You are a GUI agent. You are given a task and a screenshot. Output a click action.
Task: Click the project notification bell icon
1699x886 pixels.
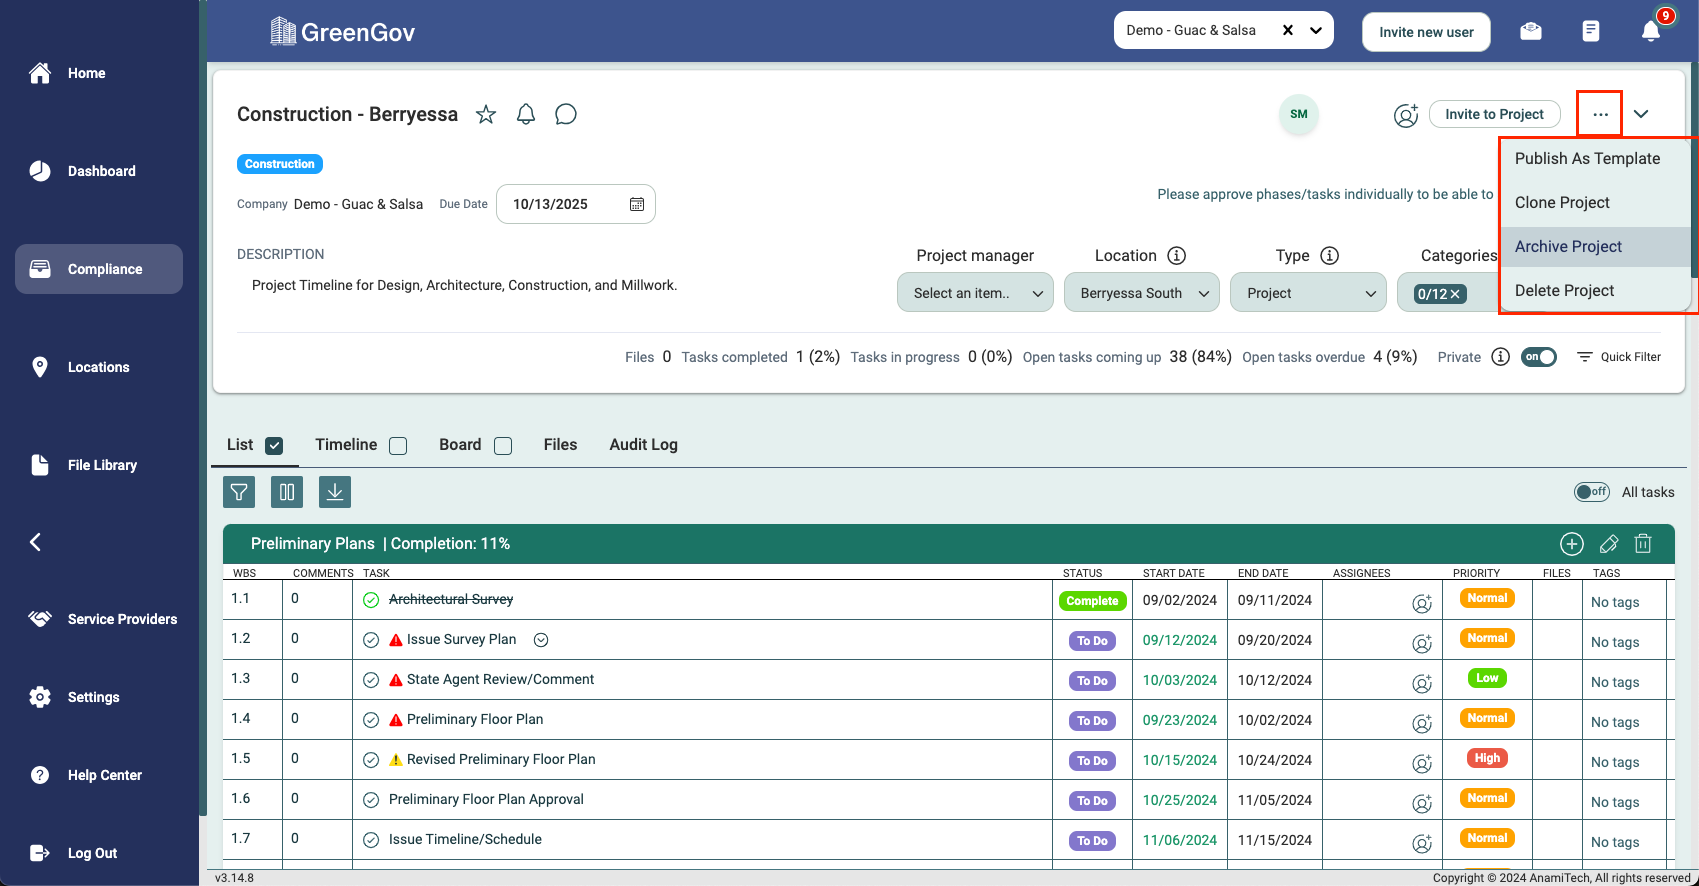coord(526,114)
